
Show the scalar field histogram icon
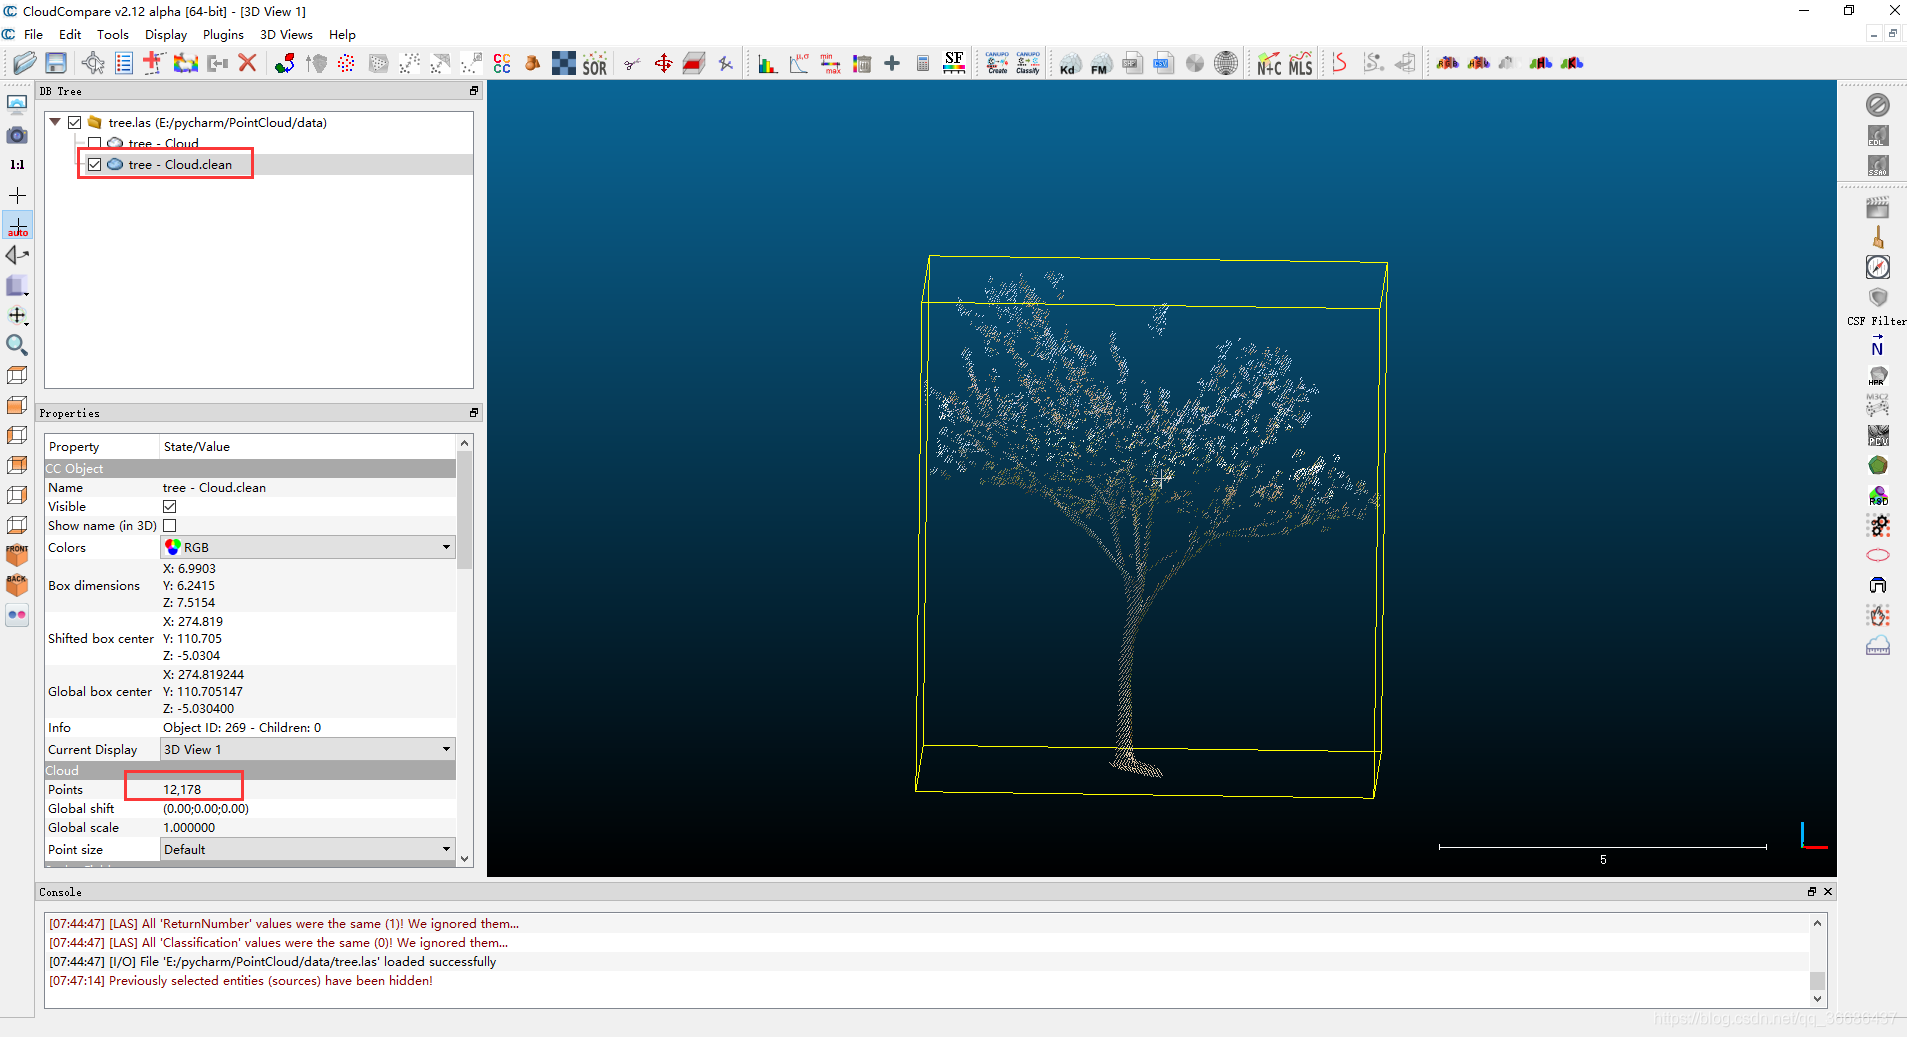point(767,64)
